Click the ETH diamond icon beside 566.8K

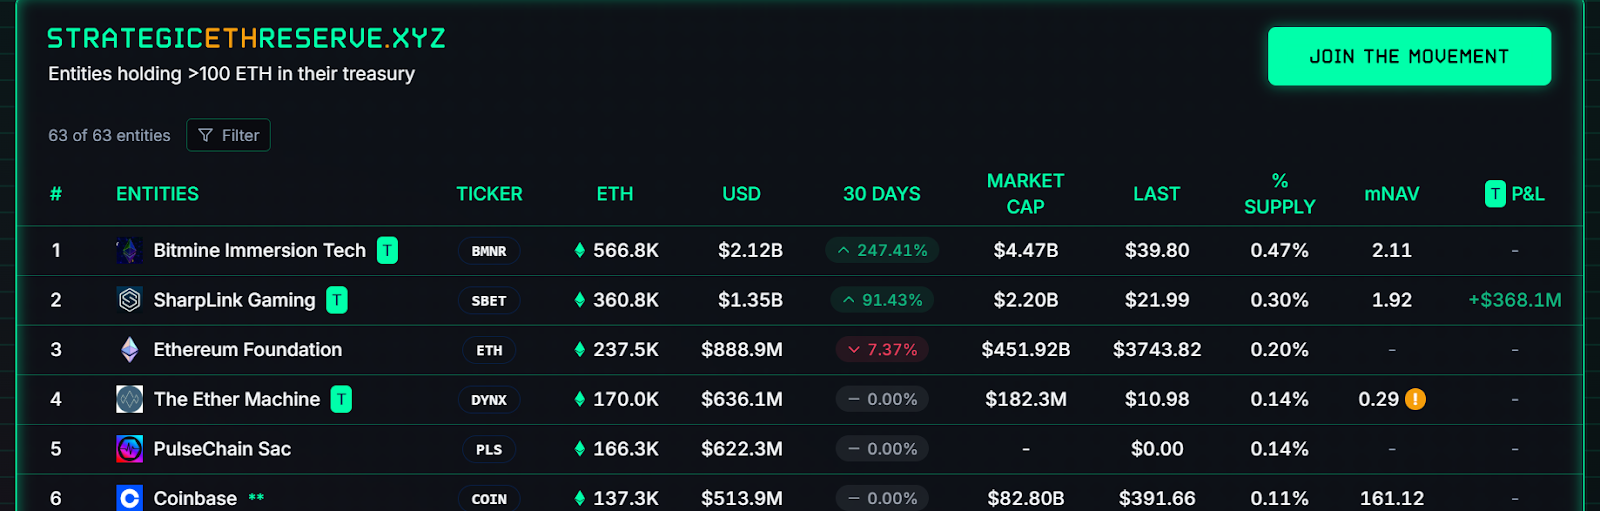tap(580, 251)
